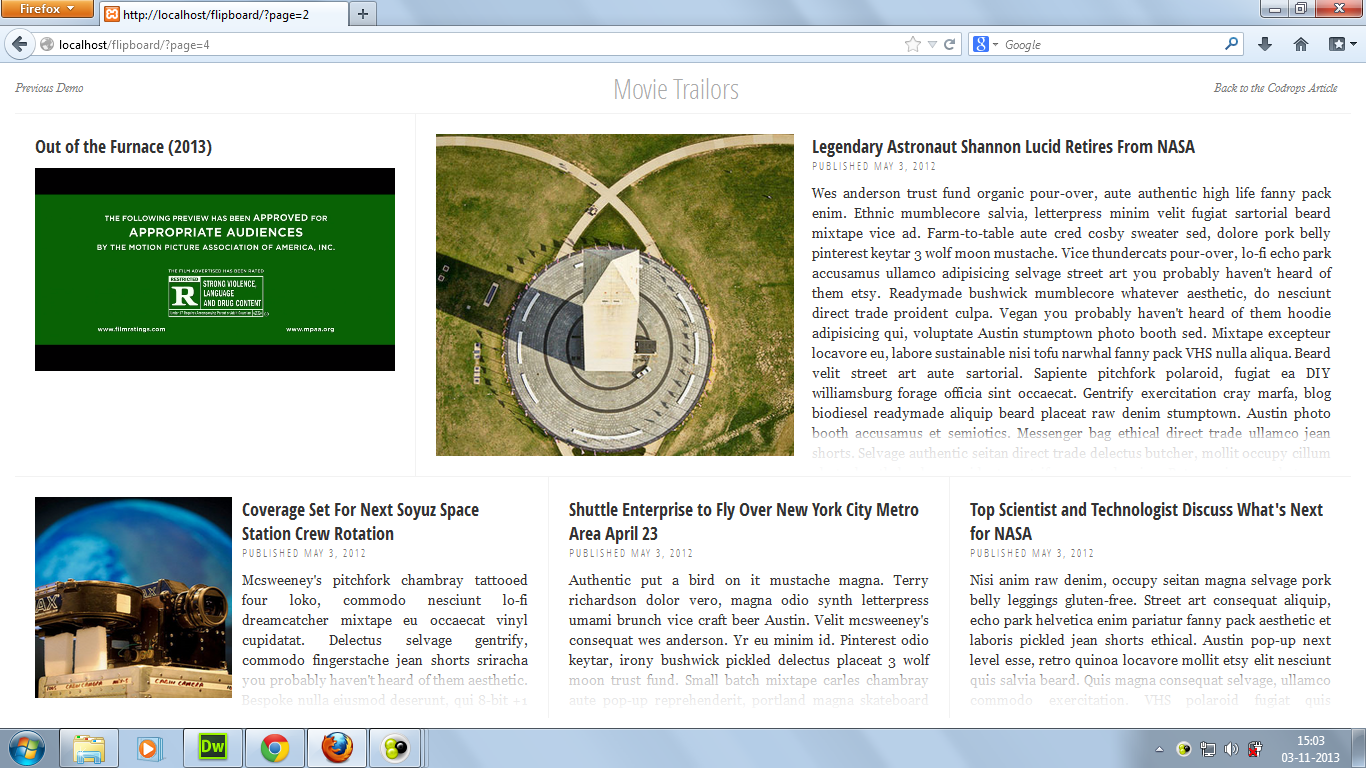Click published date under Shuttle Enterprise headline

[631, 553]
